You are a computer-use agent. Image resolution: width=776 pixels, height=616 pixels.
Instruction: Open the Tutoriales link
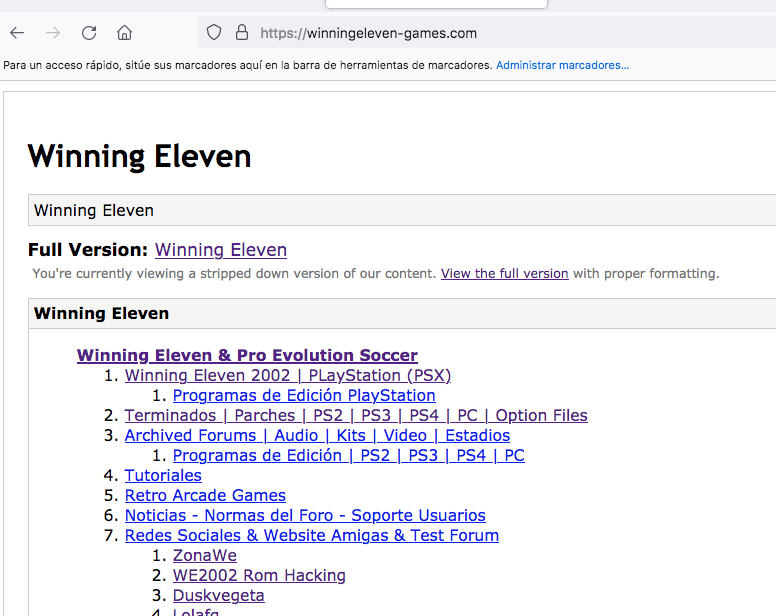[163, 475]
